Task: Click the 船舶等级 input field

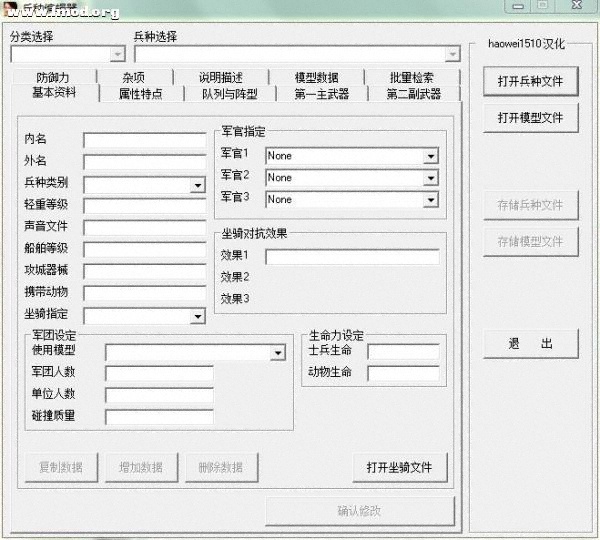Action: click(x=145, y=250)
